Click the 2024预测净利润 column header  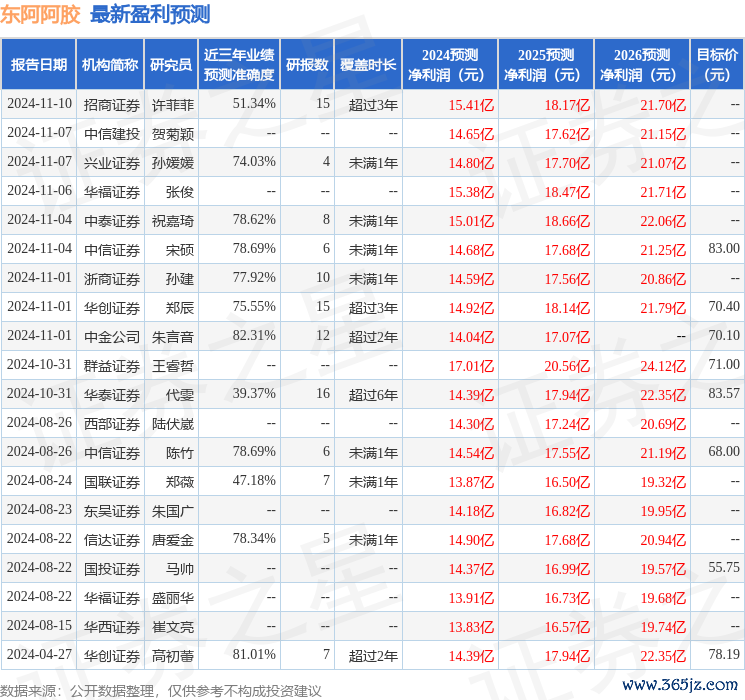[450, 65]
